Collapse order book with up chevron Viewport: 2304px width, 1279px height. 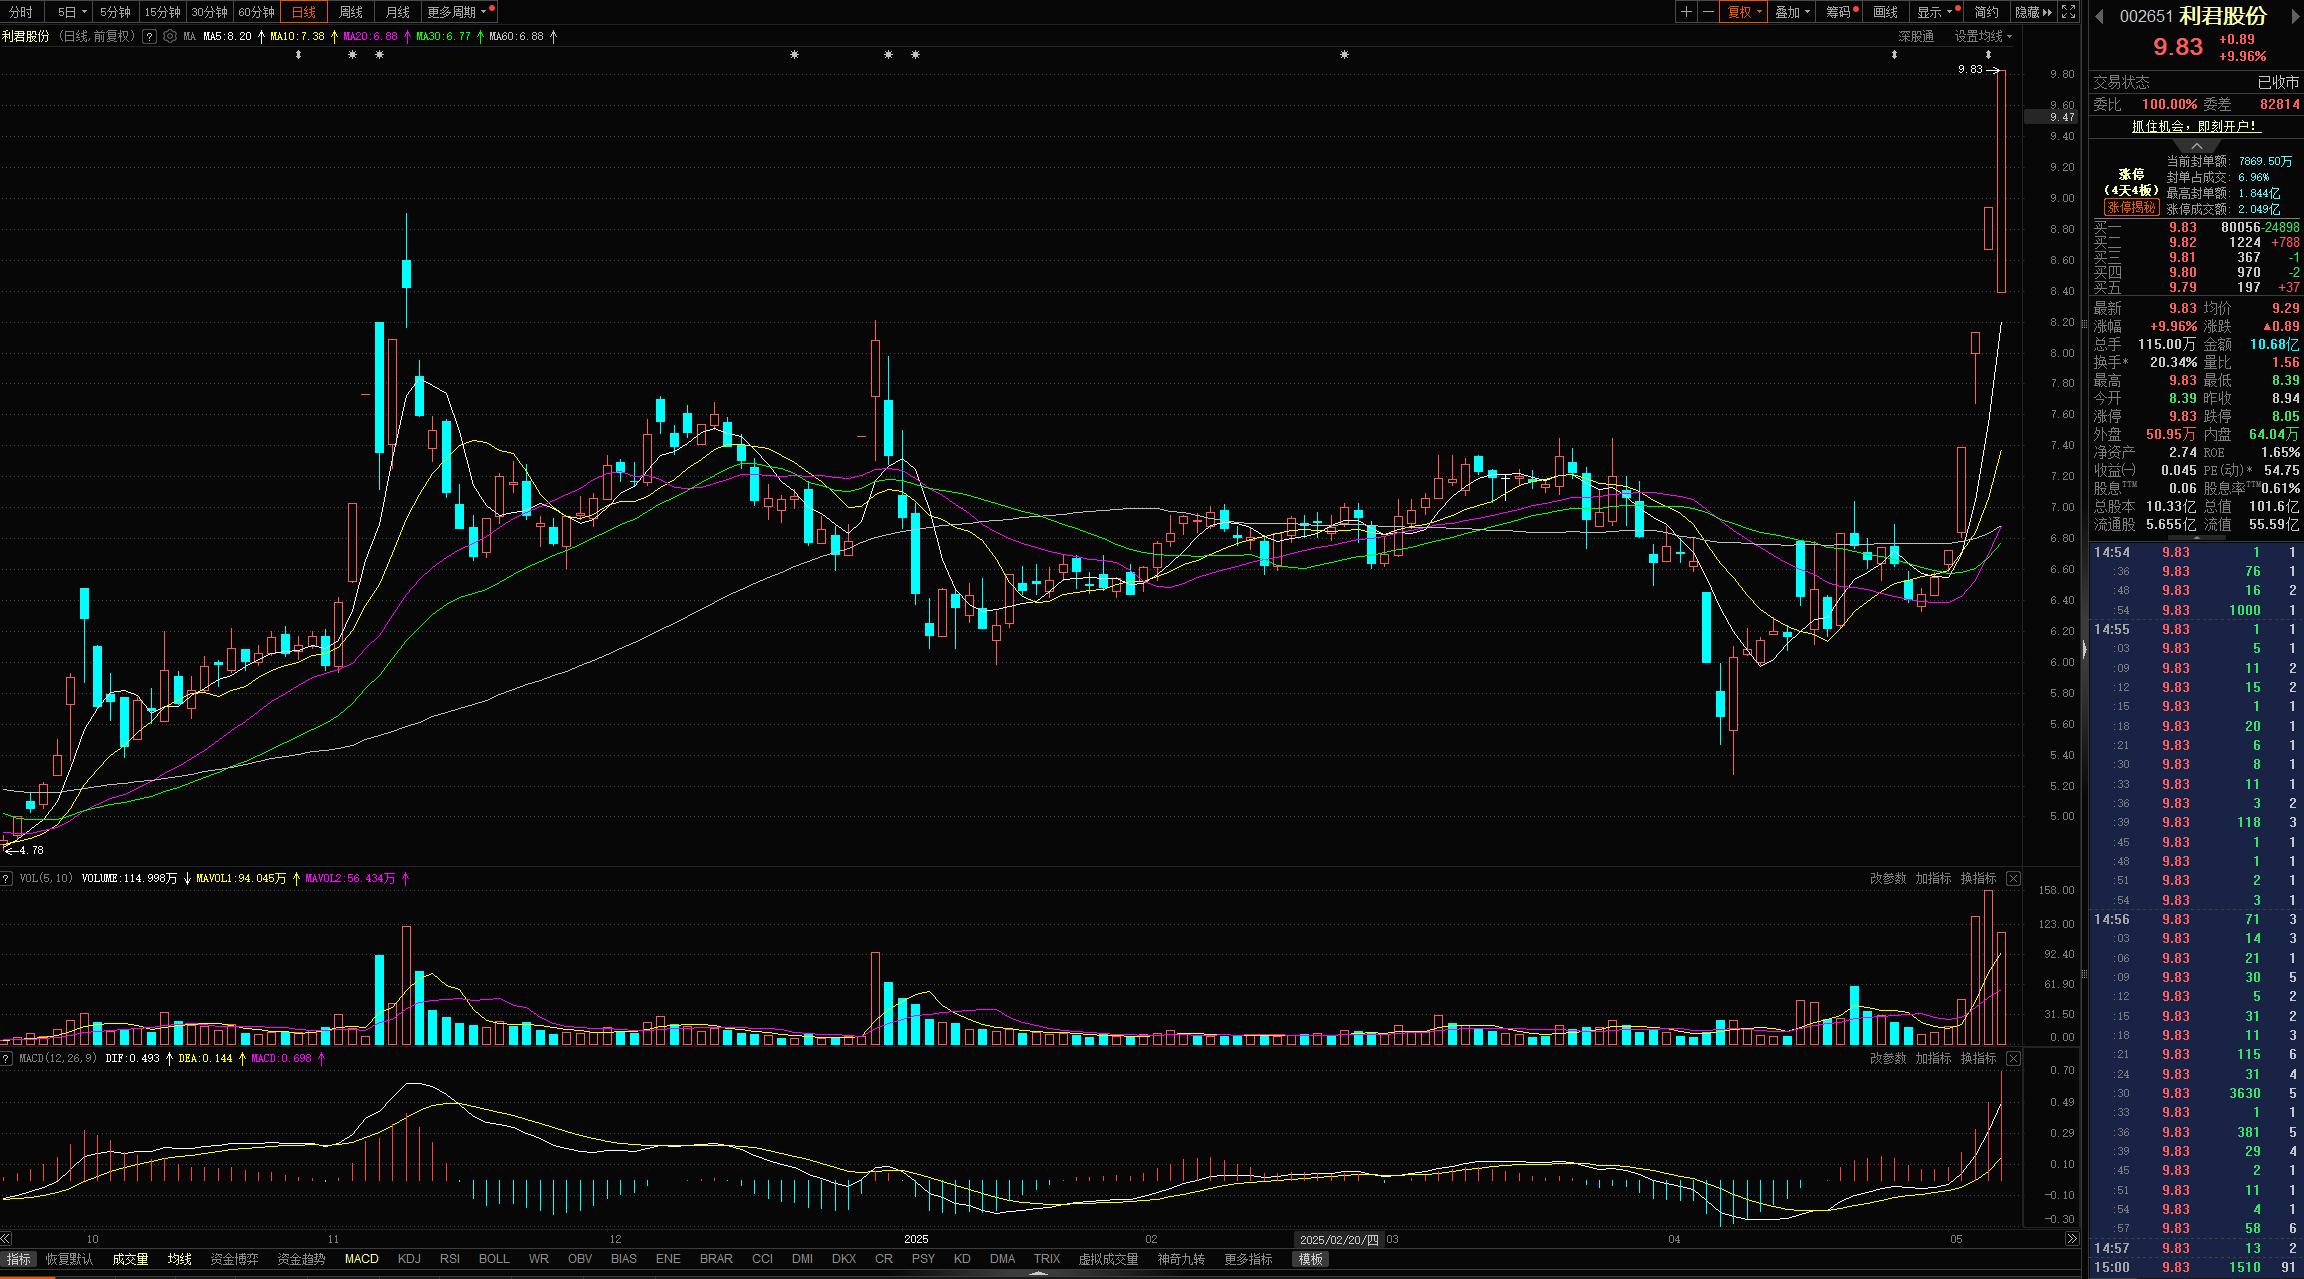(2196, 146)
